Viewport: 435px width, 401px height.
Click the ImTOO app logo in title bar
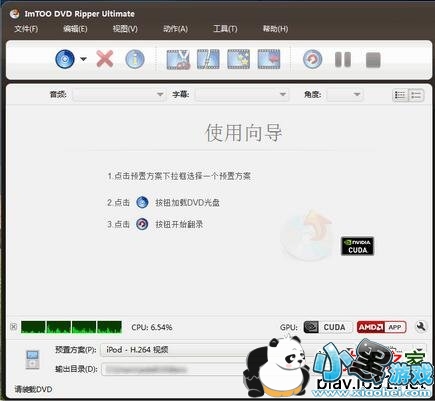[x=14, y=14]
